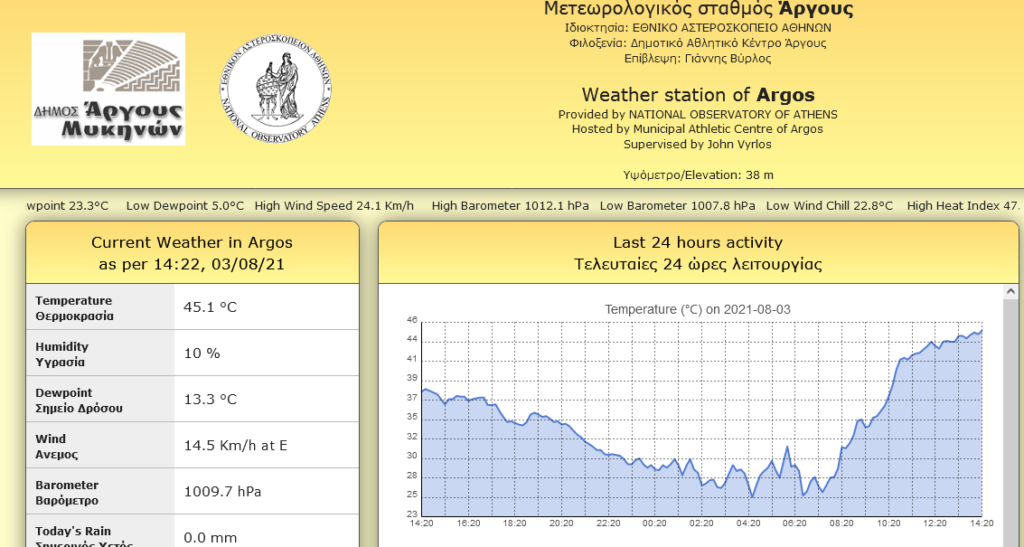Click 'Low Barometer 1007.8 hPa' ticker item
This screenshot has height=547, width=1024.
pyautogui.click(x=677, y=206)
